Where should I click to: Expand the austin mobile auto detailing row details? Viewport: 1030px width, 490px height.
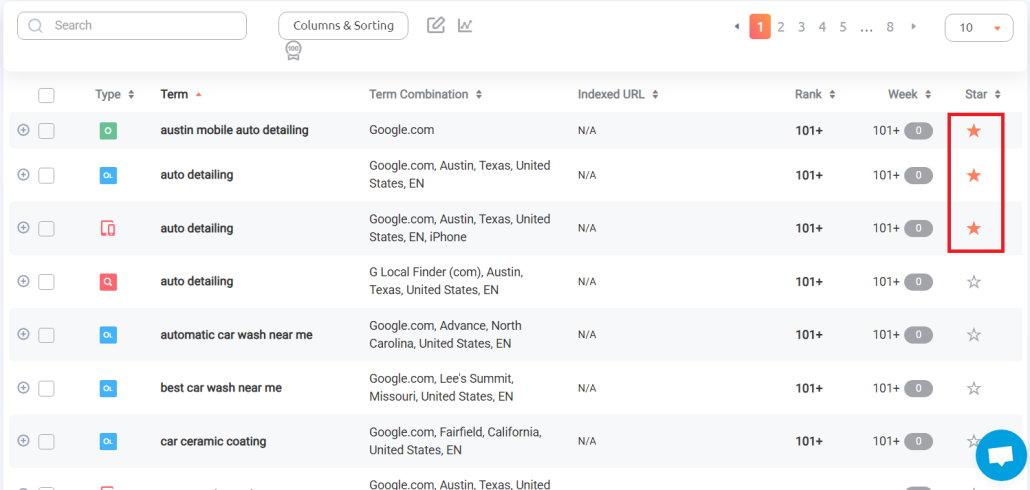pos(23,130)
